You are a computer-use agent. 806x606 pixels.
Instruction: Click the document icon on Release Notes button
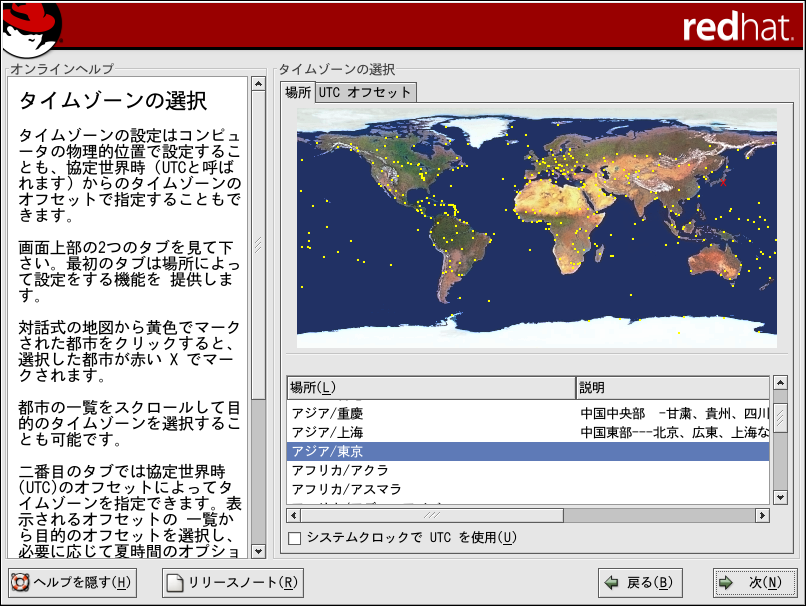point(175,583)
